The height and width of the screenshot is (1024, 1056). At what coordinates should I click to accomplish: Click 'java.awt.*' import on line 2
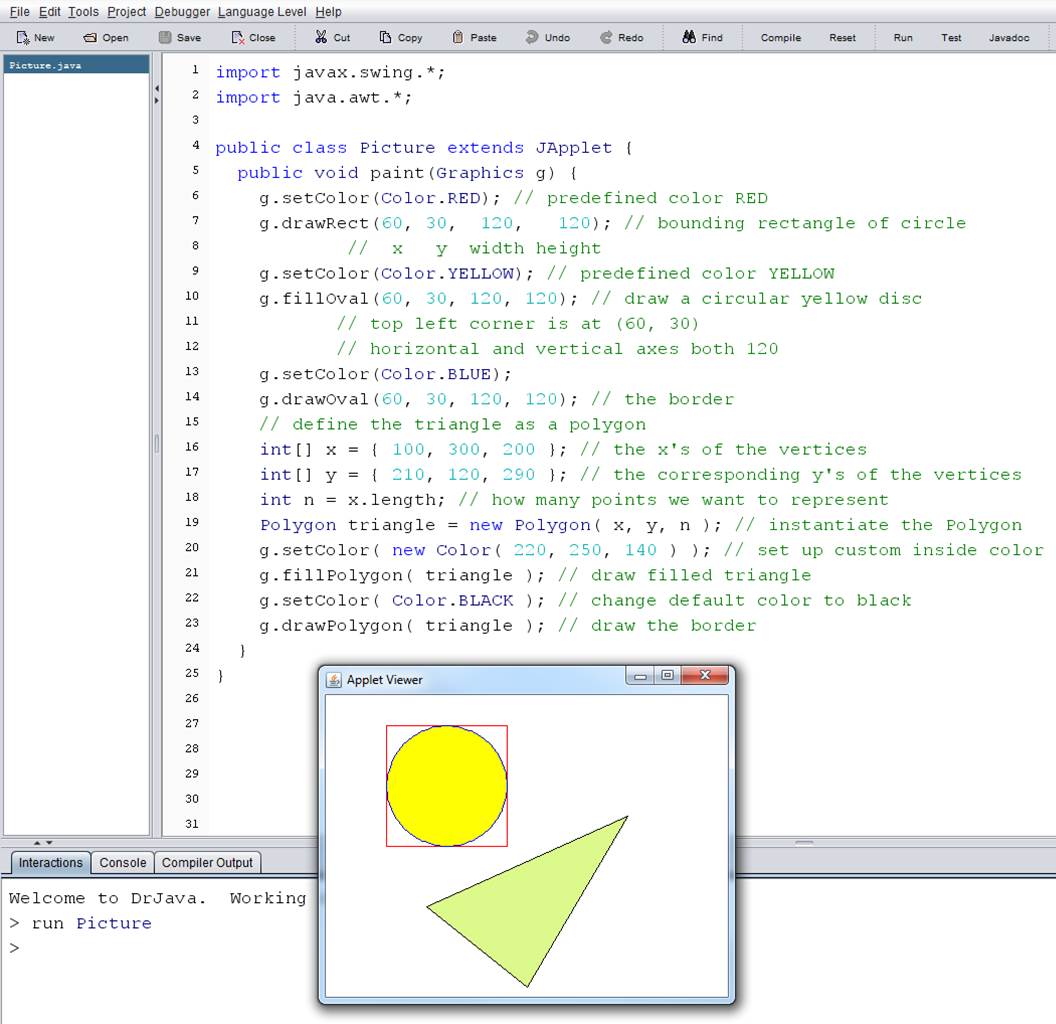pos(347,98)
